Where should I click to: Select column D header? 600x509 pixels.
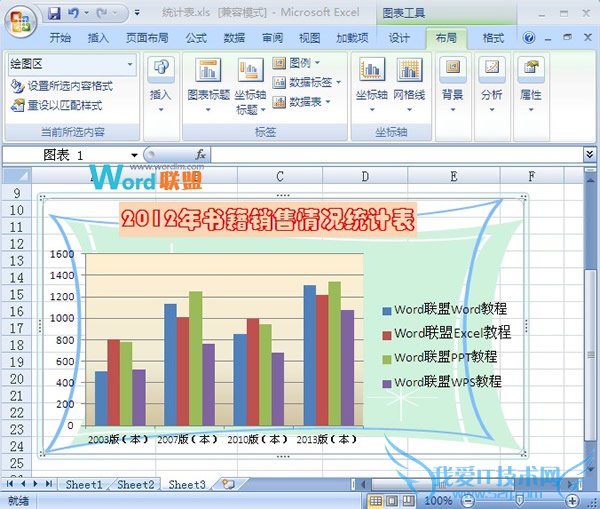tap(365, 176)
